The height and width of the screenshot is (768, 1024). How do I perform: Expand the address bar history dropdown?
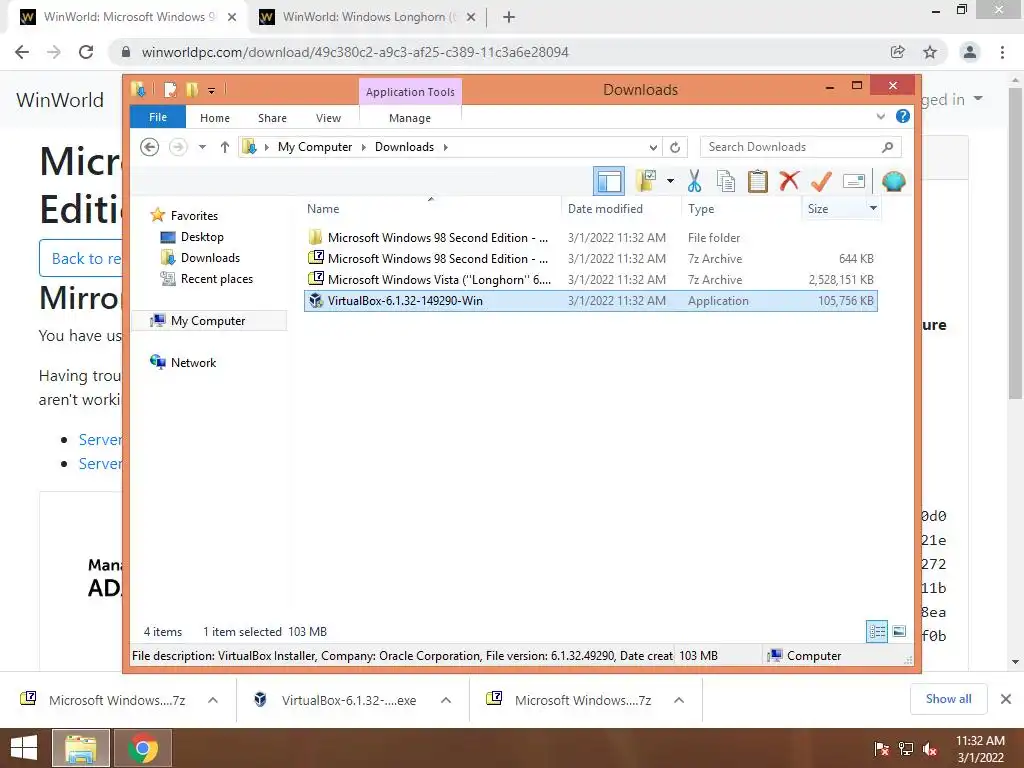tap(653, 147)
